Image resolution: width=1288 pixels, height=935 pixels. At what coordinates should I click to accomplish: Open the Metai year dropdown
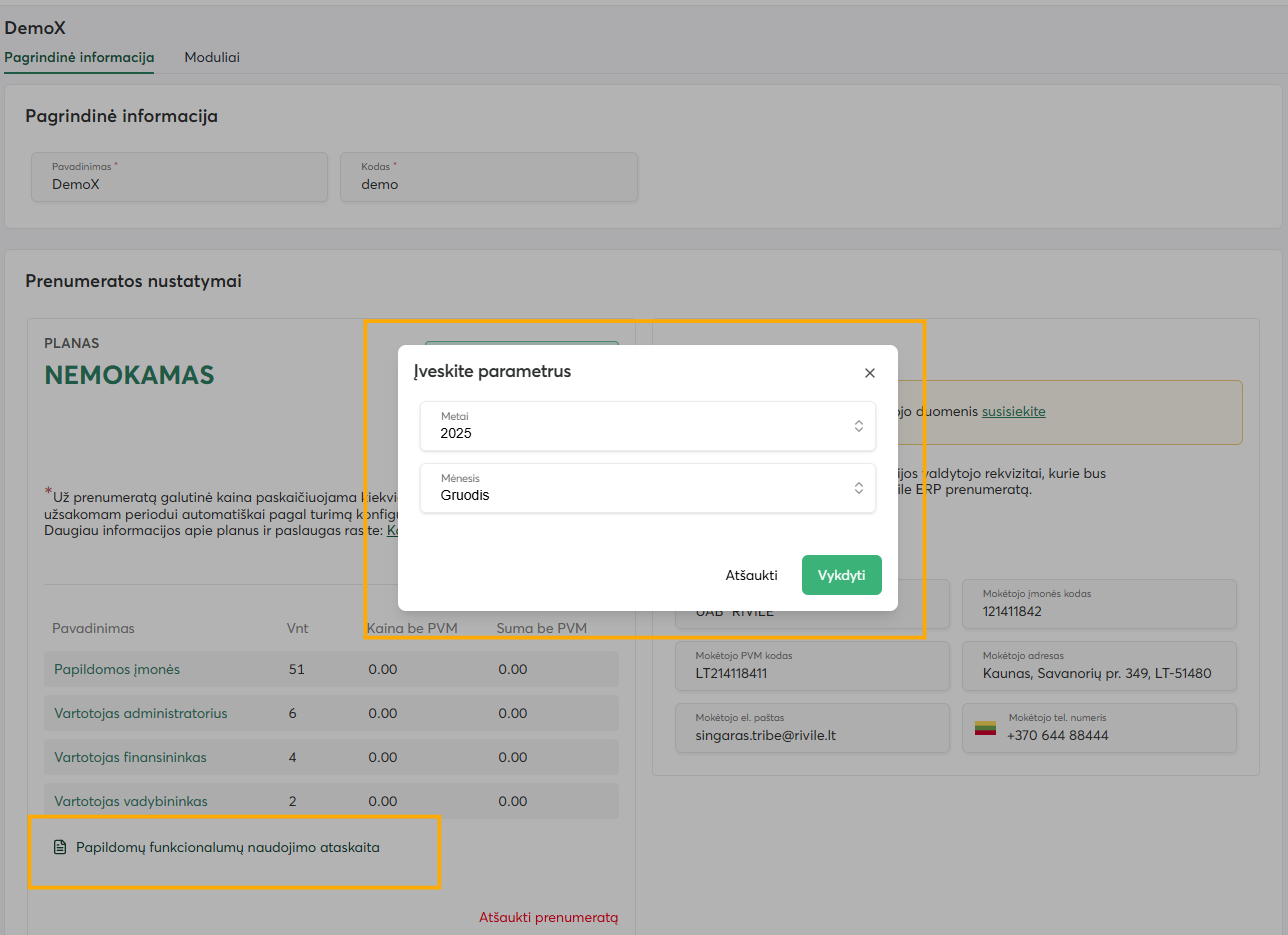pyautogui.click(x=647, y=426)
